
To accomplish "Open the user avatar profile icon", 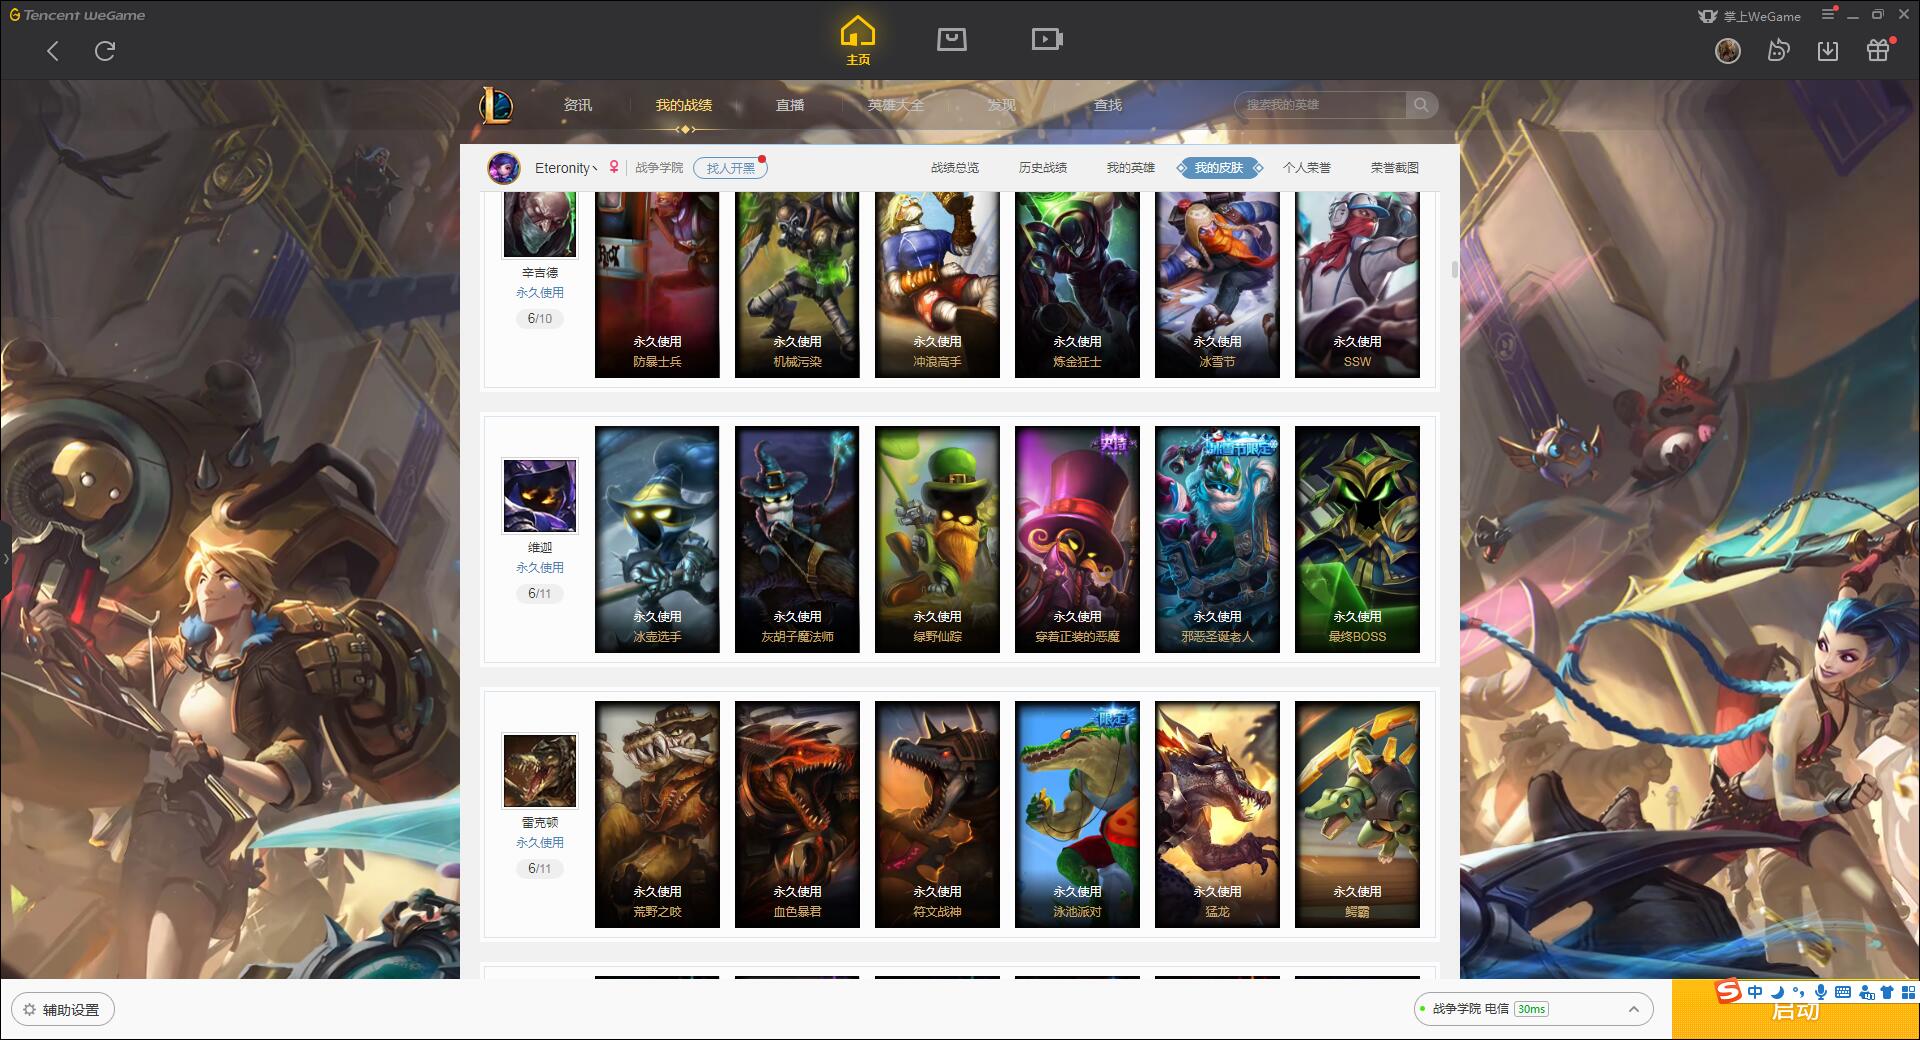I will [x=1728, y=51].
